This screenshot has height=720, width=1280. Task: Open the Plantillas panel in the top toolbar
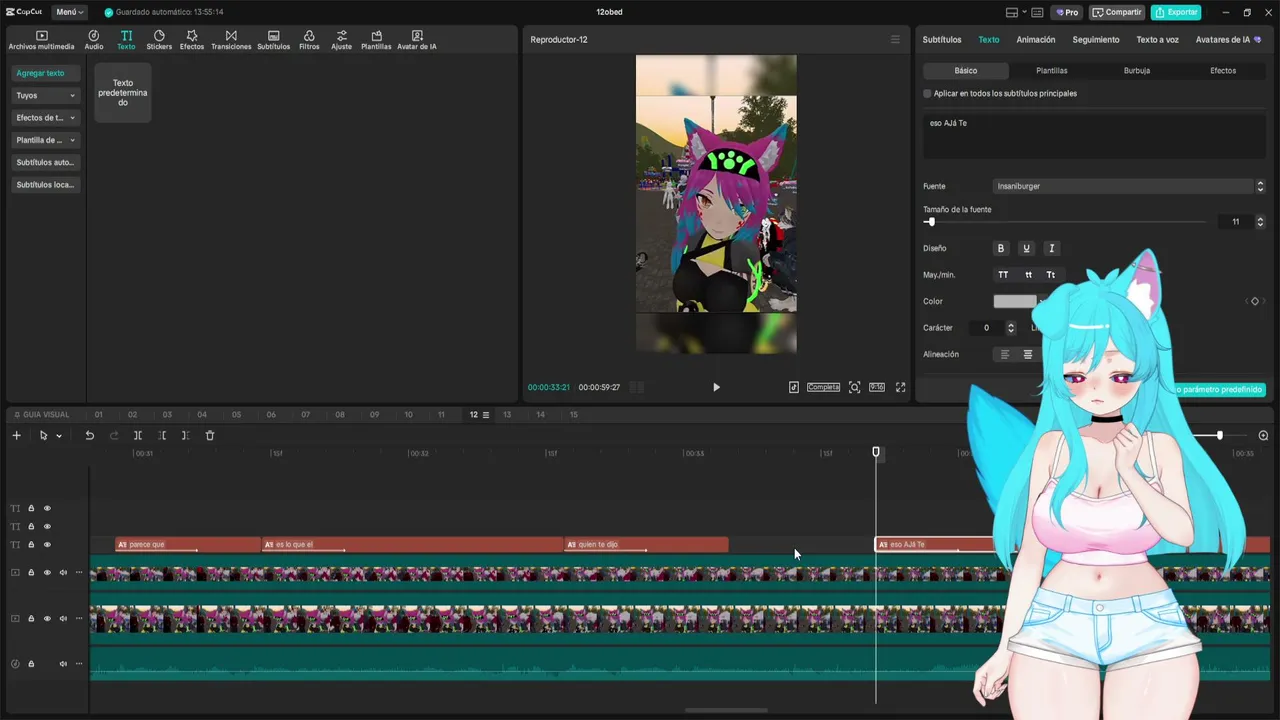(x=376, y=40)
